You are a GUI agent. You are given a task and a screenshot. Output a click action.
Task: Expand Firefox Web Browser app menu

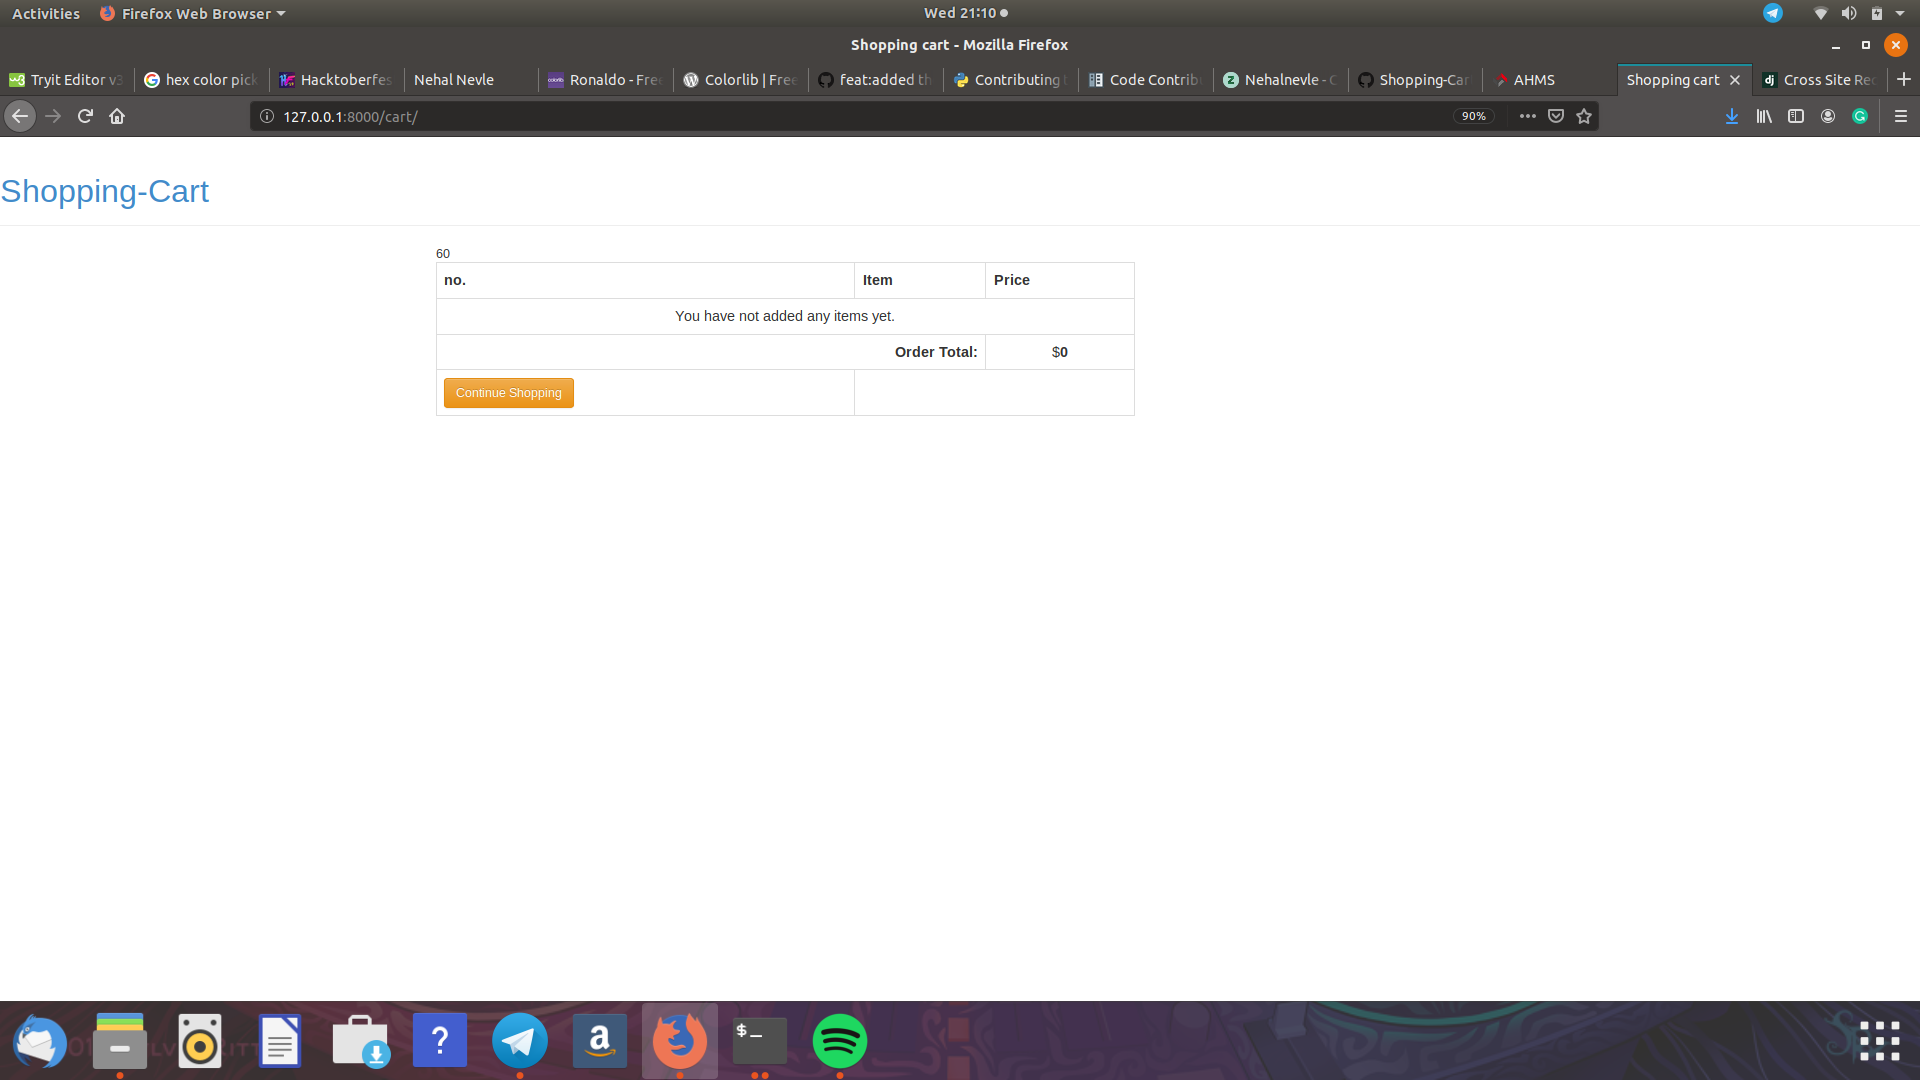tap(193, 13)
